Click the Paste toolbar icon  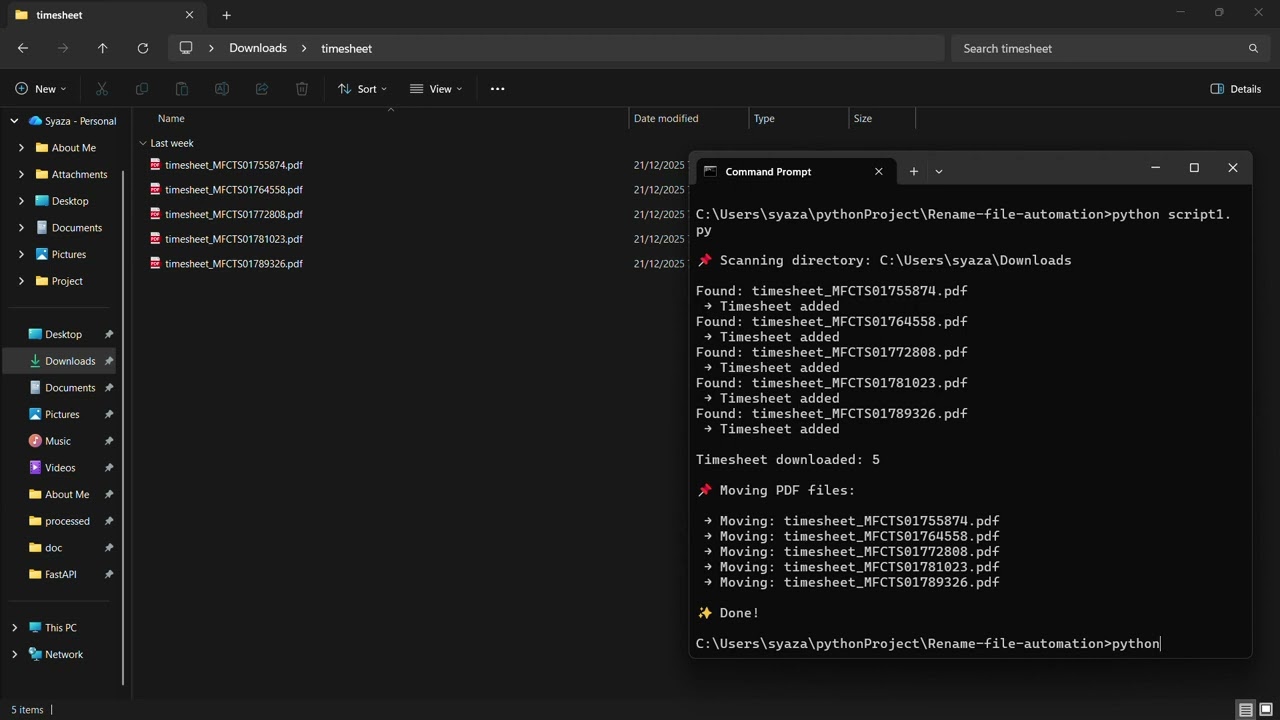(182, 89)
